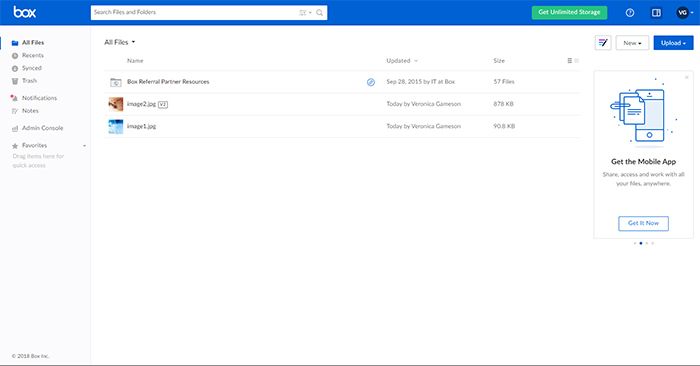The width and height of the screenshot is (700, 366).
Task: Switch to grid view icon
Action: pos(576,61)
